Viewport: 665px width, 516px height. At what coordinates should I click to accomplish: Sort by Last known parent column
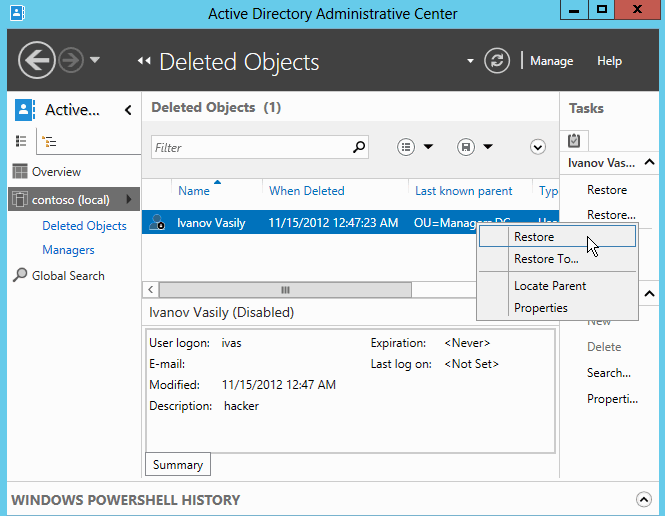click(464, 191)
